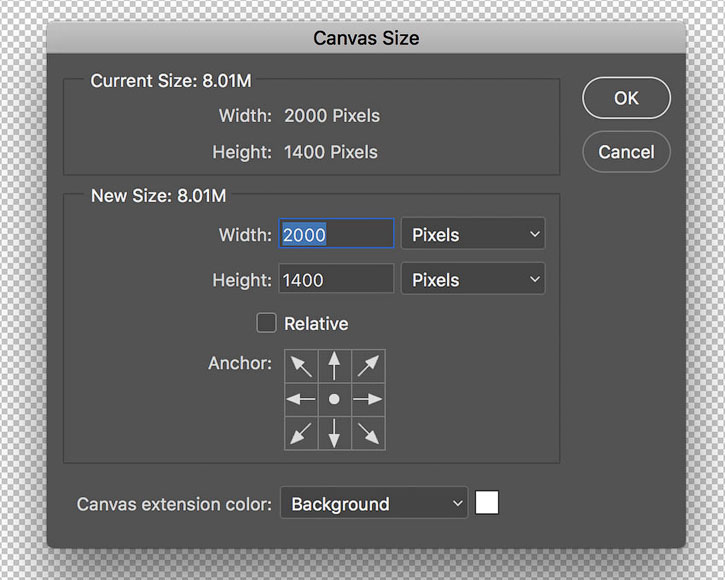Set anchor to top-left arrow
This screenshot has width=725, height=580.
(x=301, y=366)
